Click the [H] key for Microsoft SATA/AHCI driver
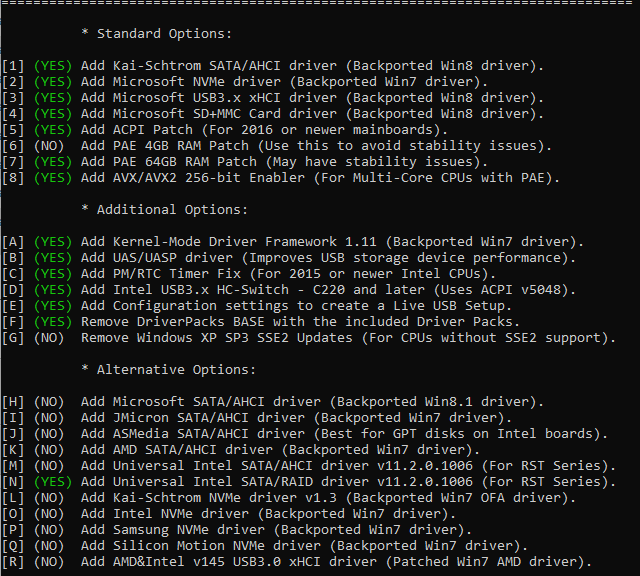Viewport: 640px width, 576px height. (x=13, y=402)
